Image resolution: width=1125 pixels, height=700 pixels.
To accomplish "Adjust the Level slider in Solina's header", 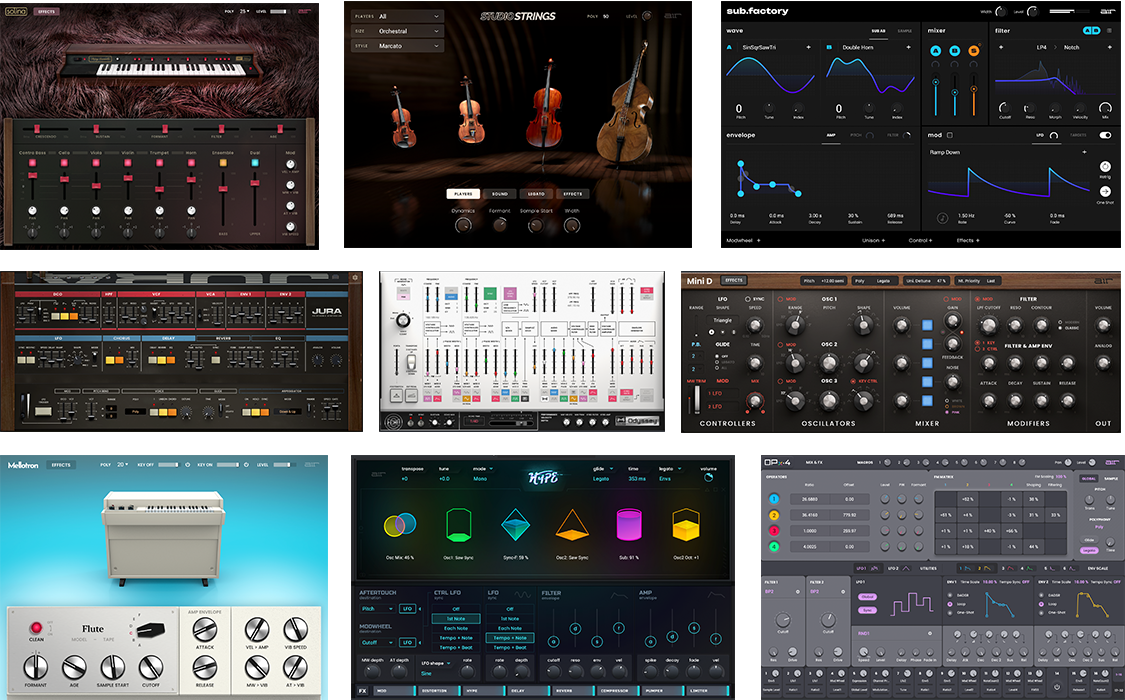I will tap(280, 11).
